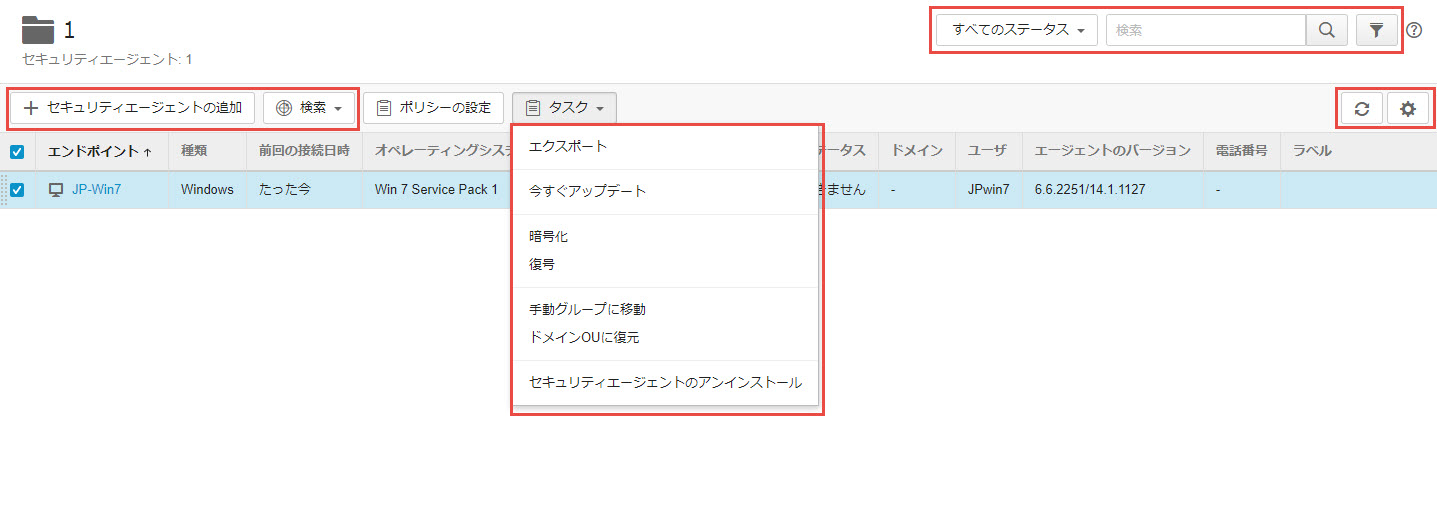Screen dimensions: 1437x526
Task: Toggle the select-all checkbox in header
Action: pyautogui.click(x=17, y=151)
